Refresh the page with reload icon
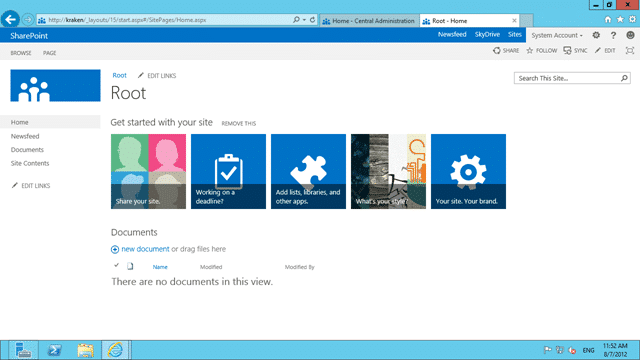The image size is (640, 360). point(312,20)
